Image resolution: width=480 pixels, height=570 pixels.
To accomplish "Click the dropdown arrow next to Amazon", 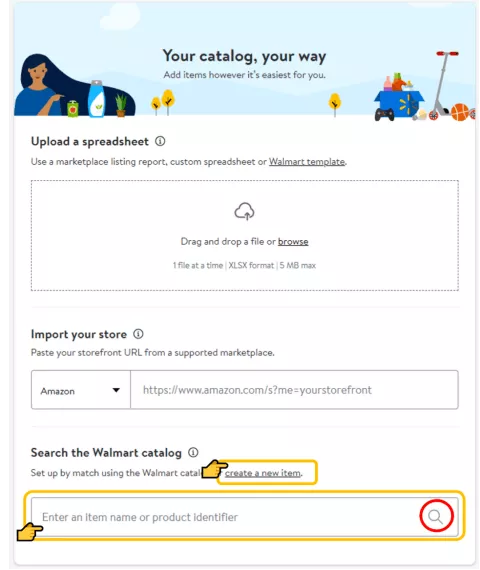I will click(x=116, y=390).
